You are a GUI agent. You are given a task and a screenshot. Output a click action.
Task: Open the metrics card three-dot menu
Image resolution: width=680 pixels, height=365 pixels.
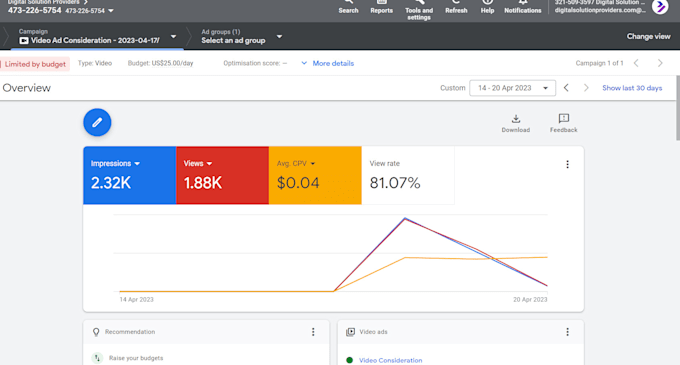click(567, 164)
